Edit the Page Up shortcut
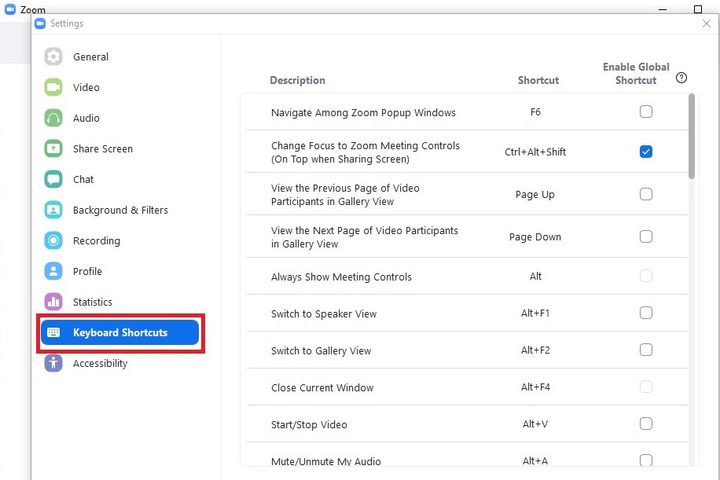The height and width of the screenshot is (480, 720). pos(535,194)
